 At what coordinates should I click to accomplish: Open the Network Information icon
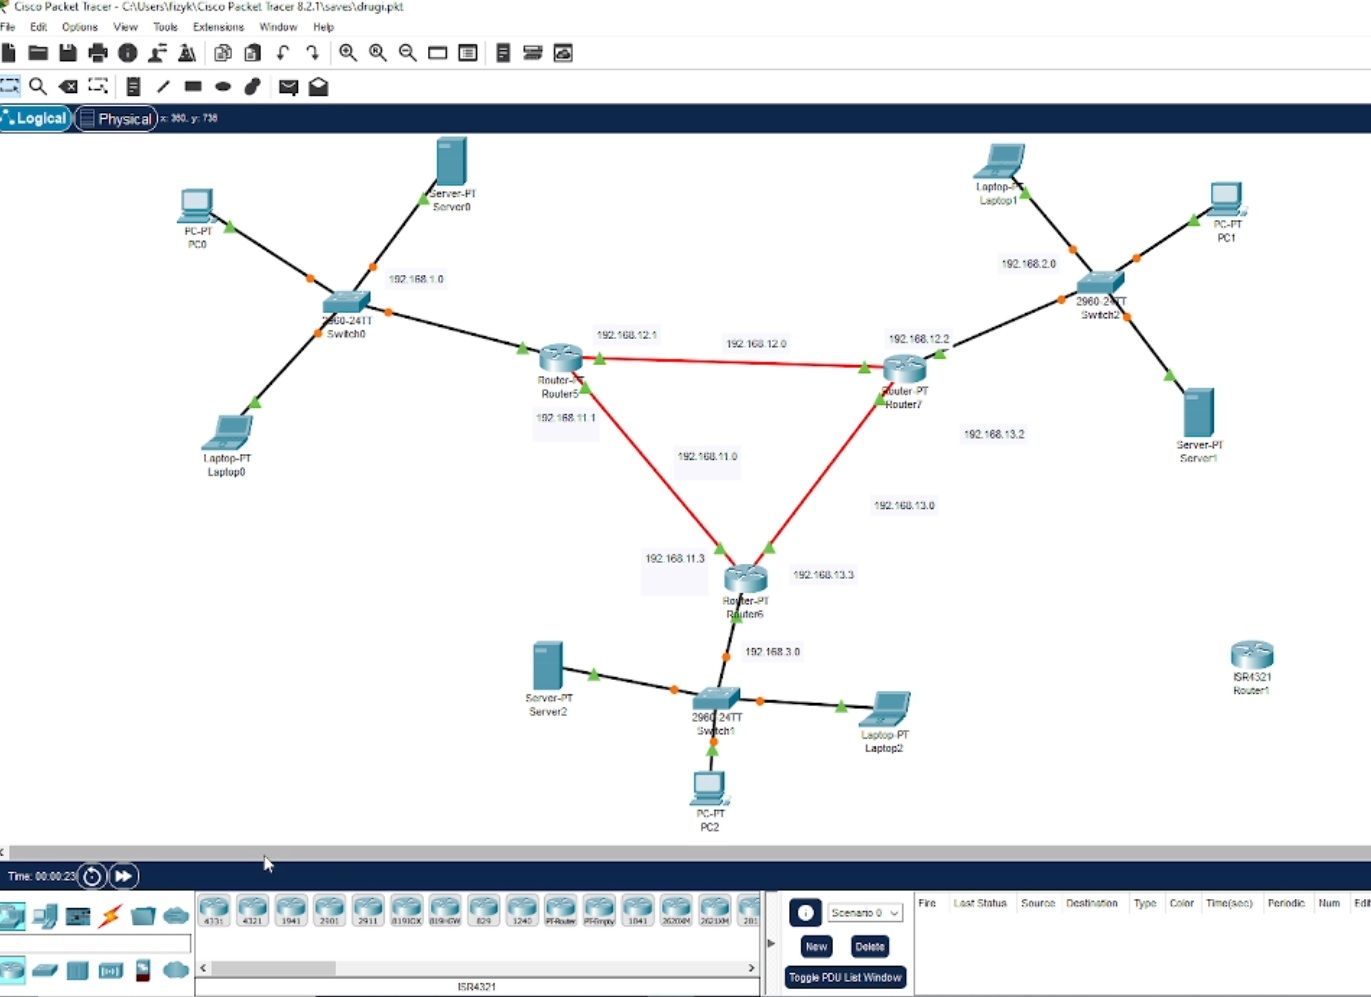(127, 53)
